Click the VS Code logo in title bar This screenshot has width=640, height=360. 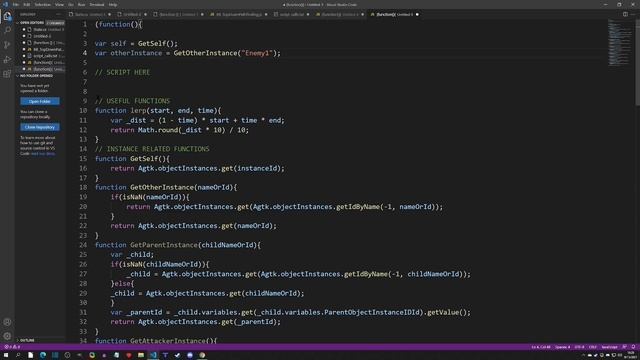pos(5,4)
